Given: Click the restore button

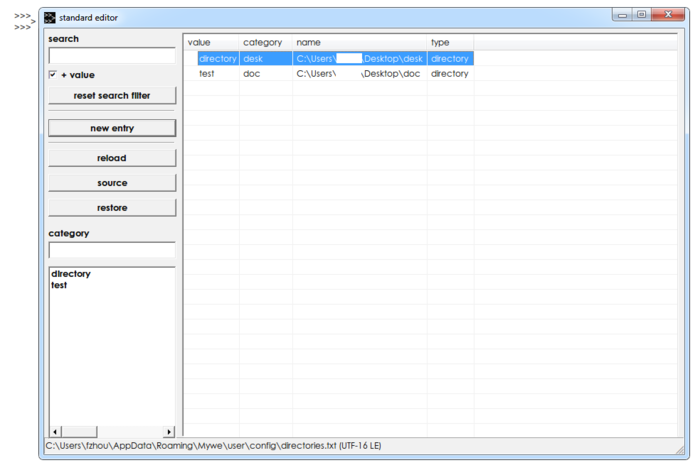Looking at the screenshot, I should point(112,208).
